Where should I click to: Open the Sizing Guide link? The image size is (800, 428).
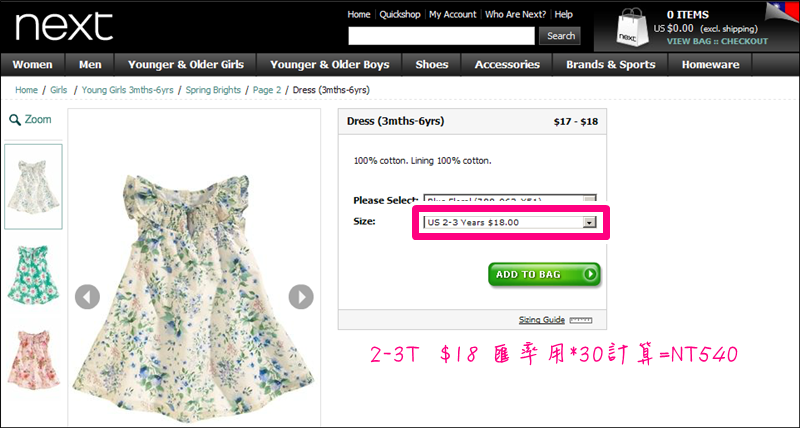[542, 320]
